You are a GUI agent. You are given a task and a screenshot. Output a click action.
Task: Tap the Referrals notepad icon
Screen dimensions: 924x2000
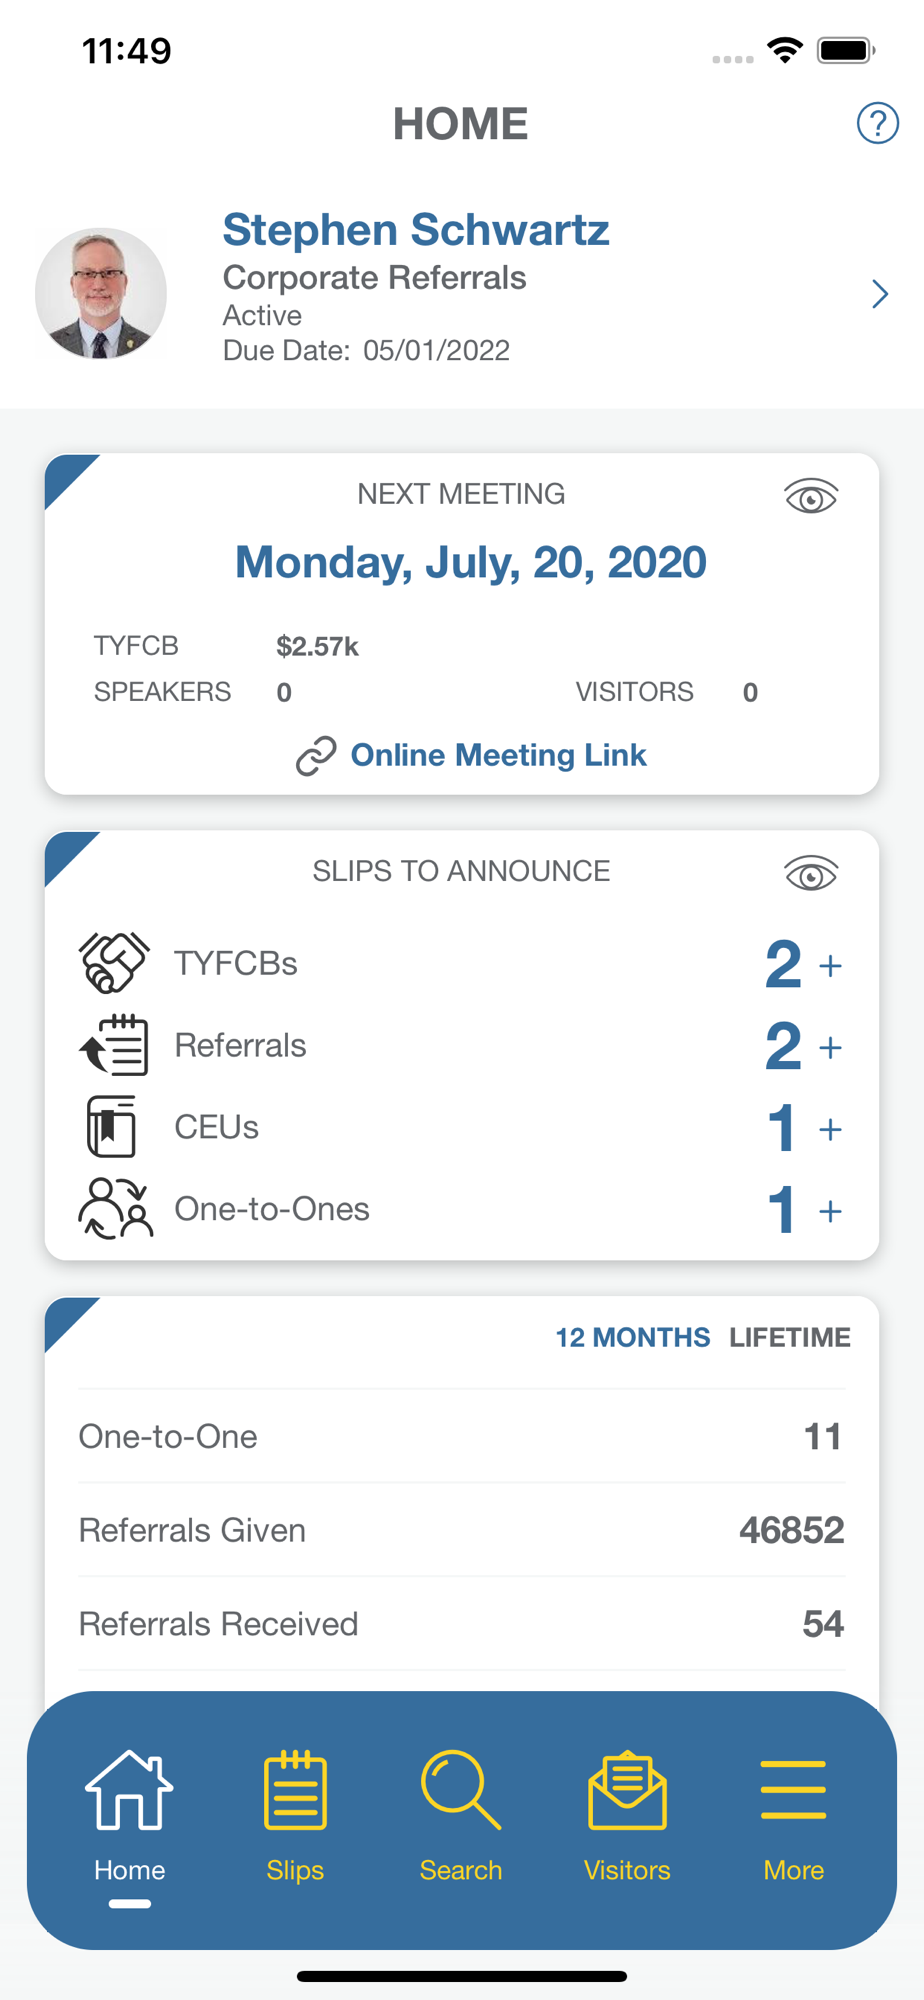(114, 1045)
